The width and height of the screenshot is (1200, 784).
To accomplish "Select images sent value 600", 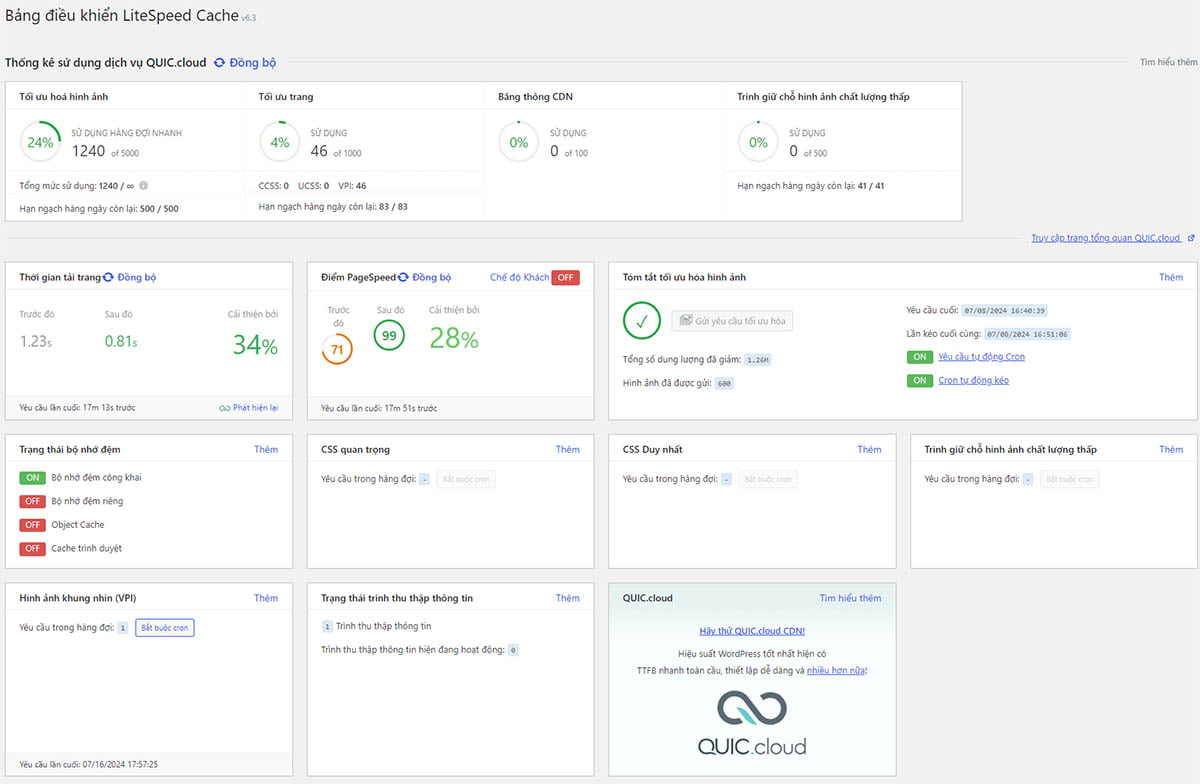I will point(724,384).
